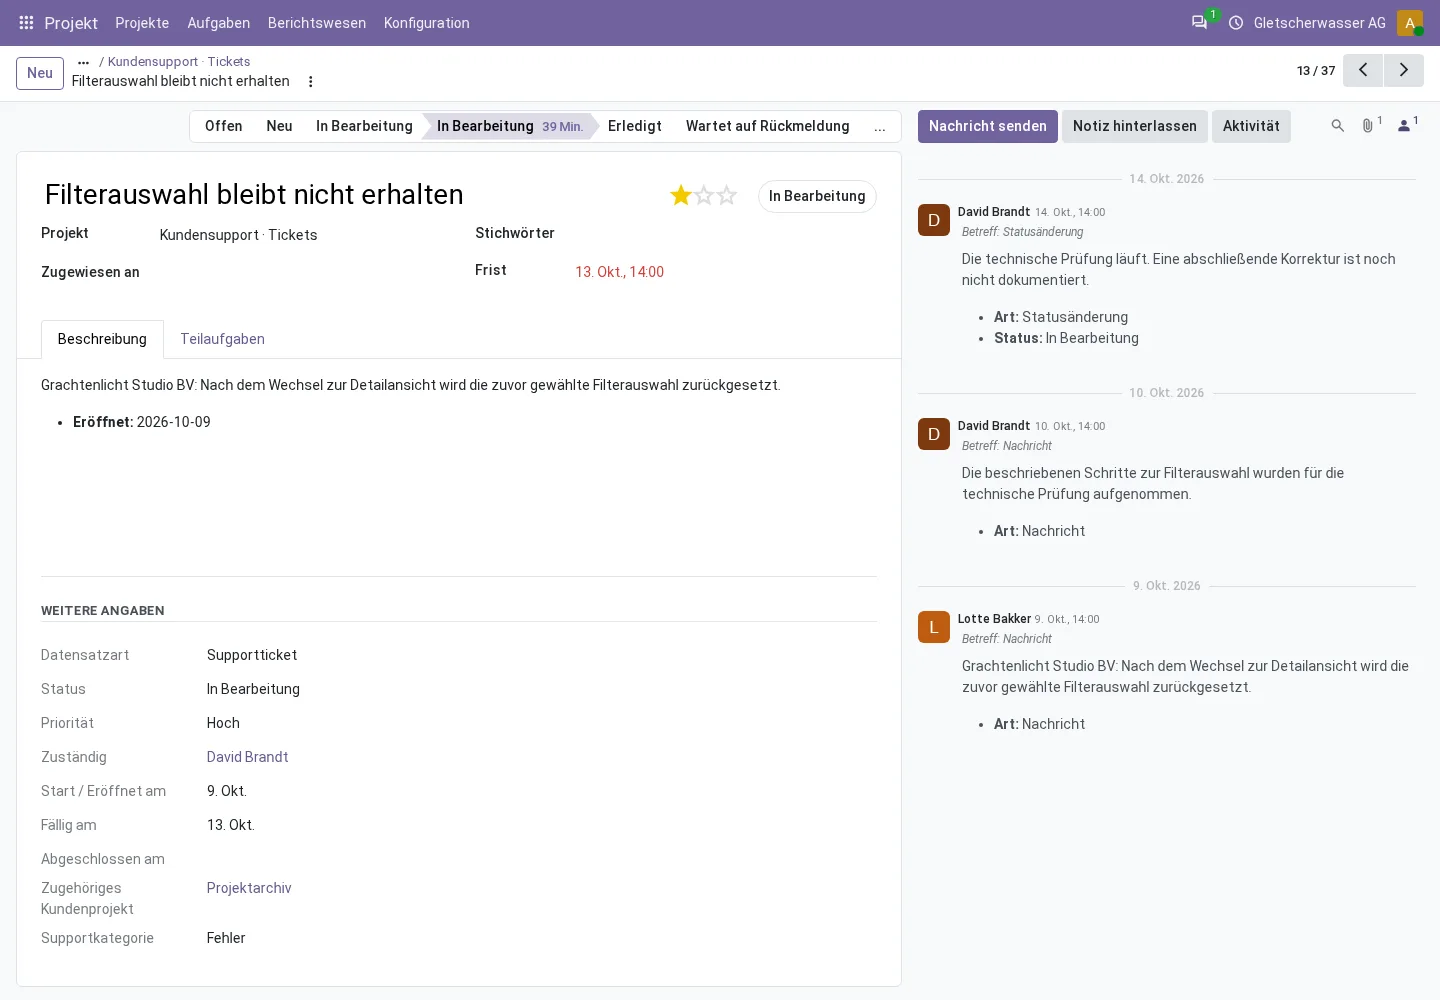Open the conversations chat icon
Image resolution: width=1440 pixels, height=1000 pixels.
(1199, 22)
